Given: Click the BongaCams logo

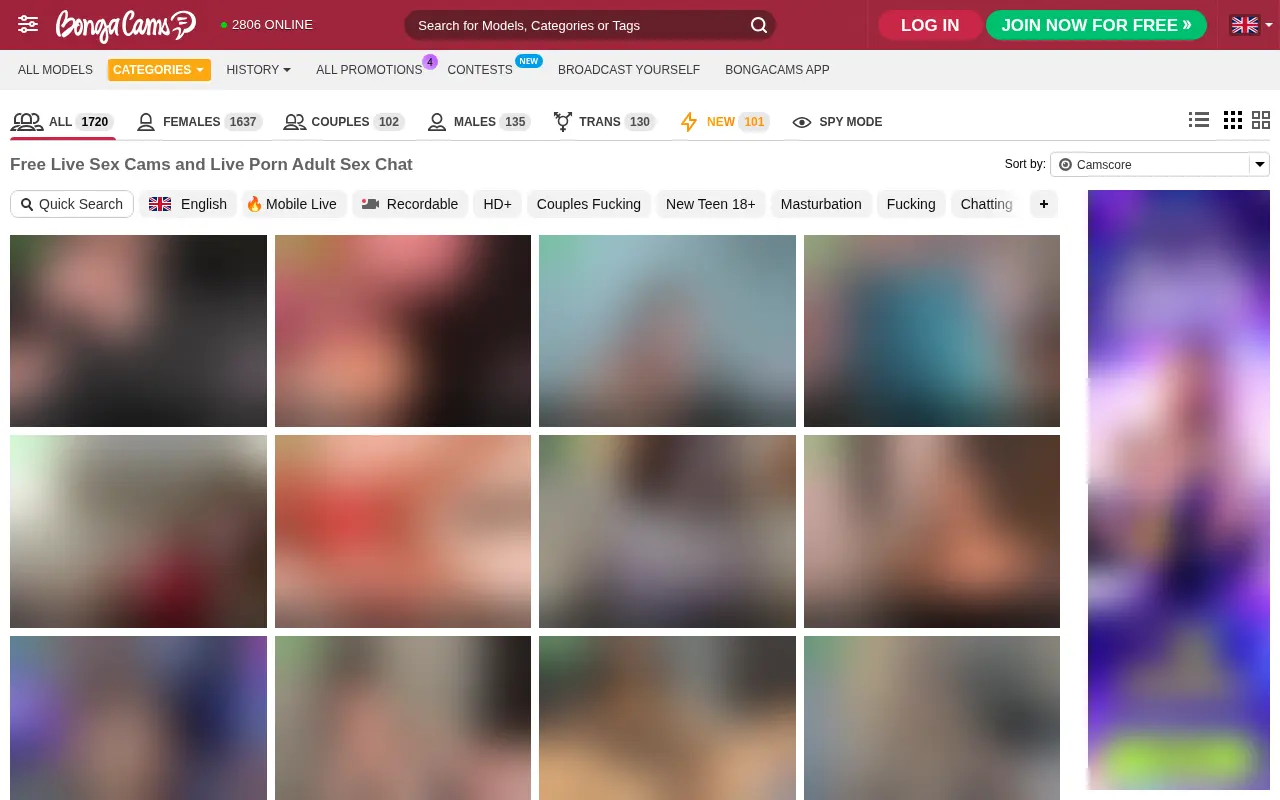Looking at the screenshot, I should click(125, 25).
